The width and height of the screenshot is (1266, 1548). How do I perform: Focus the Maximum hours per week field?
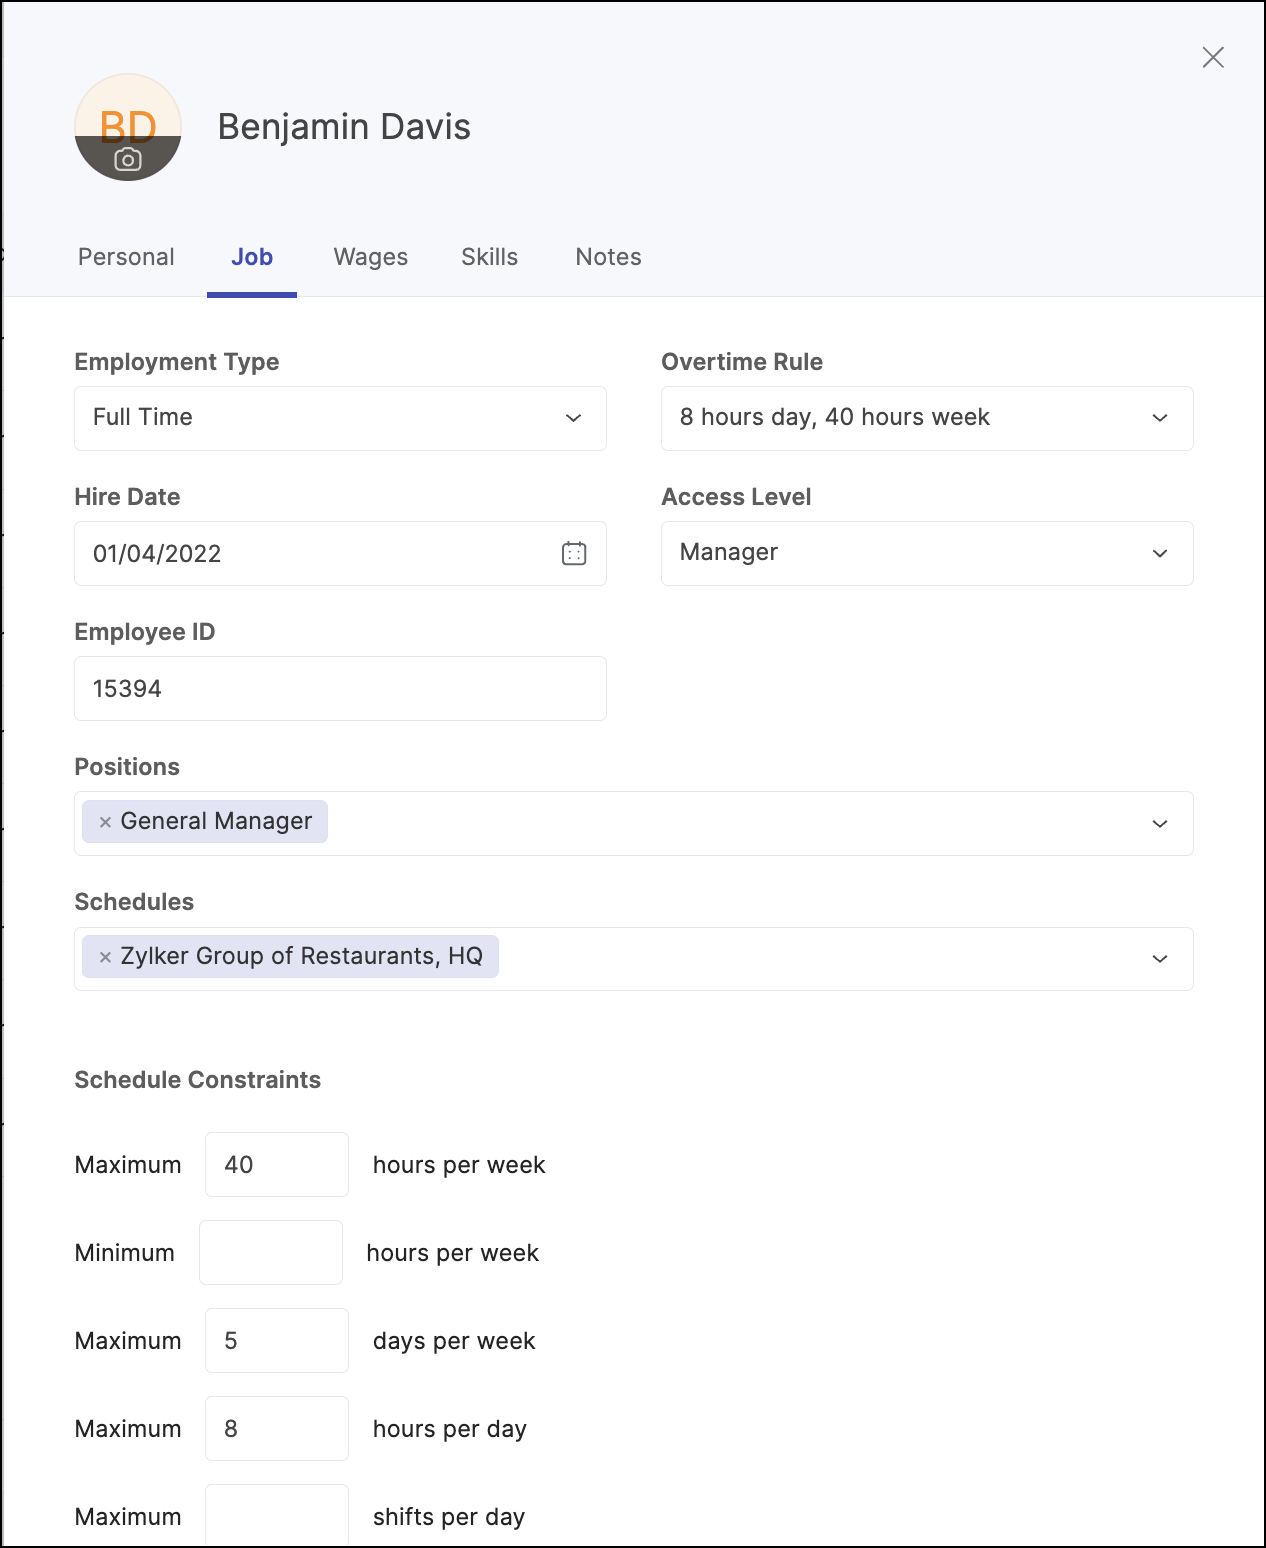(277, 1164)
